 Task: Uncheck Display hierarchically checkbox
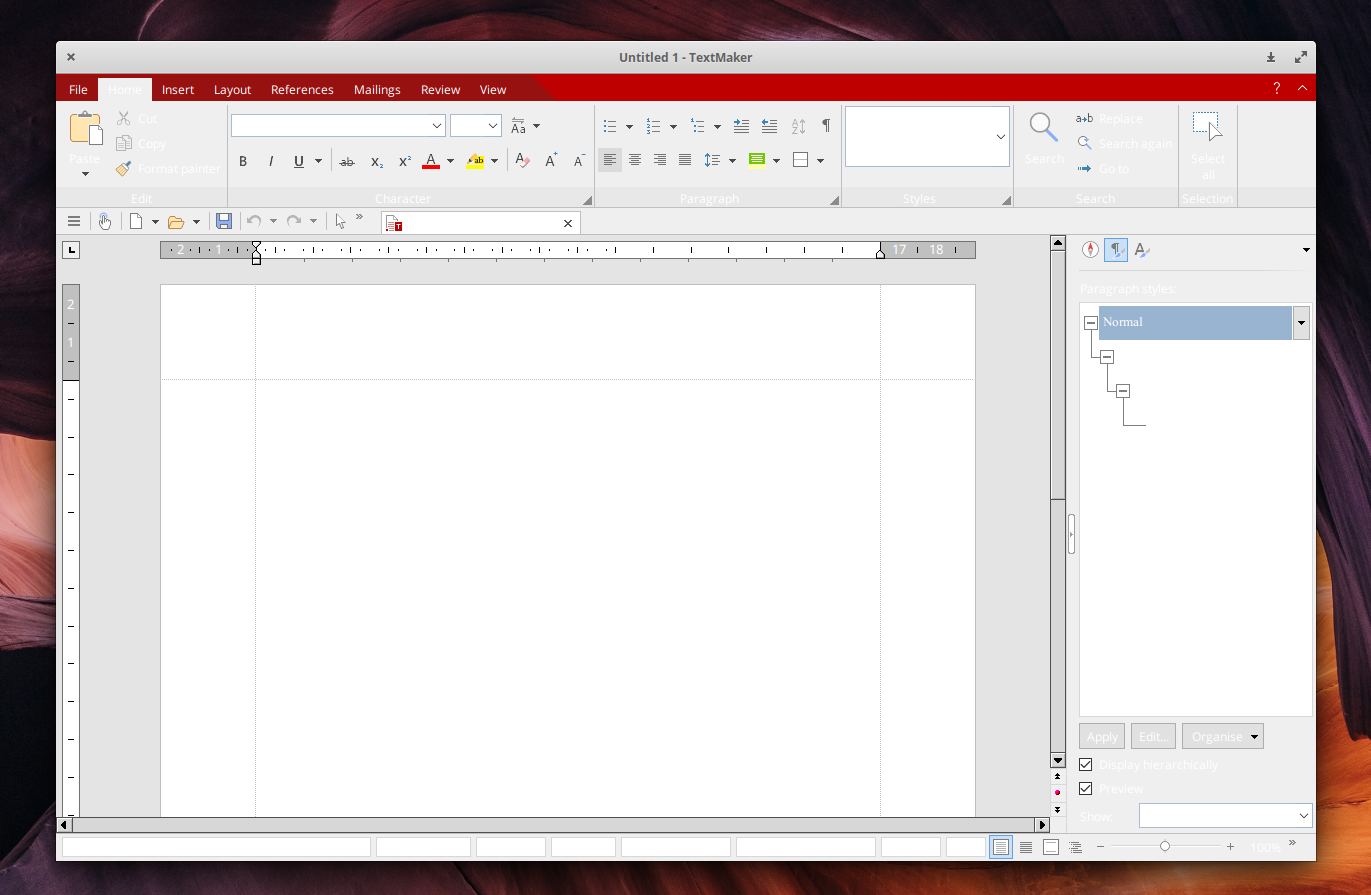click(1086, 765)
